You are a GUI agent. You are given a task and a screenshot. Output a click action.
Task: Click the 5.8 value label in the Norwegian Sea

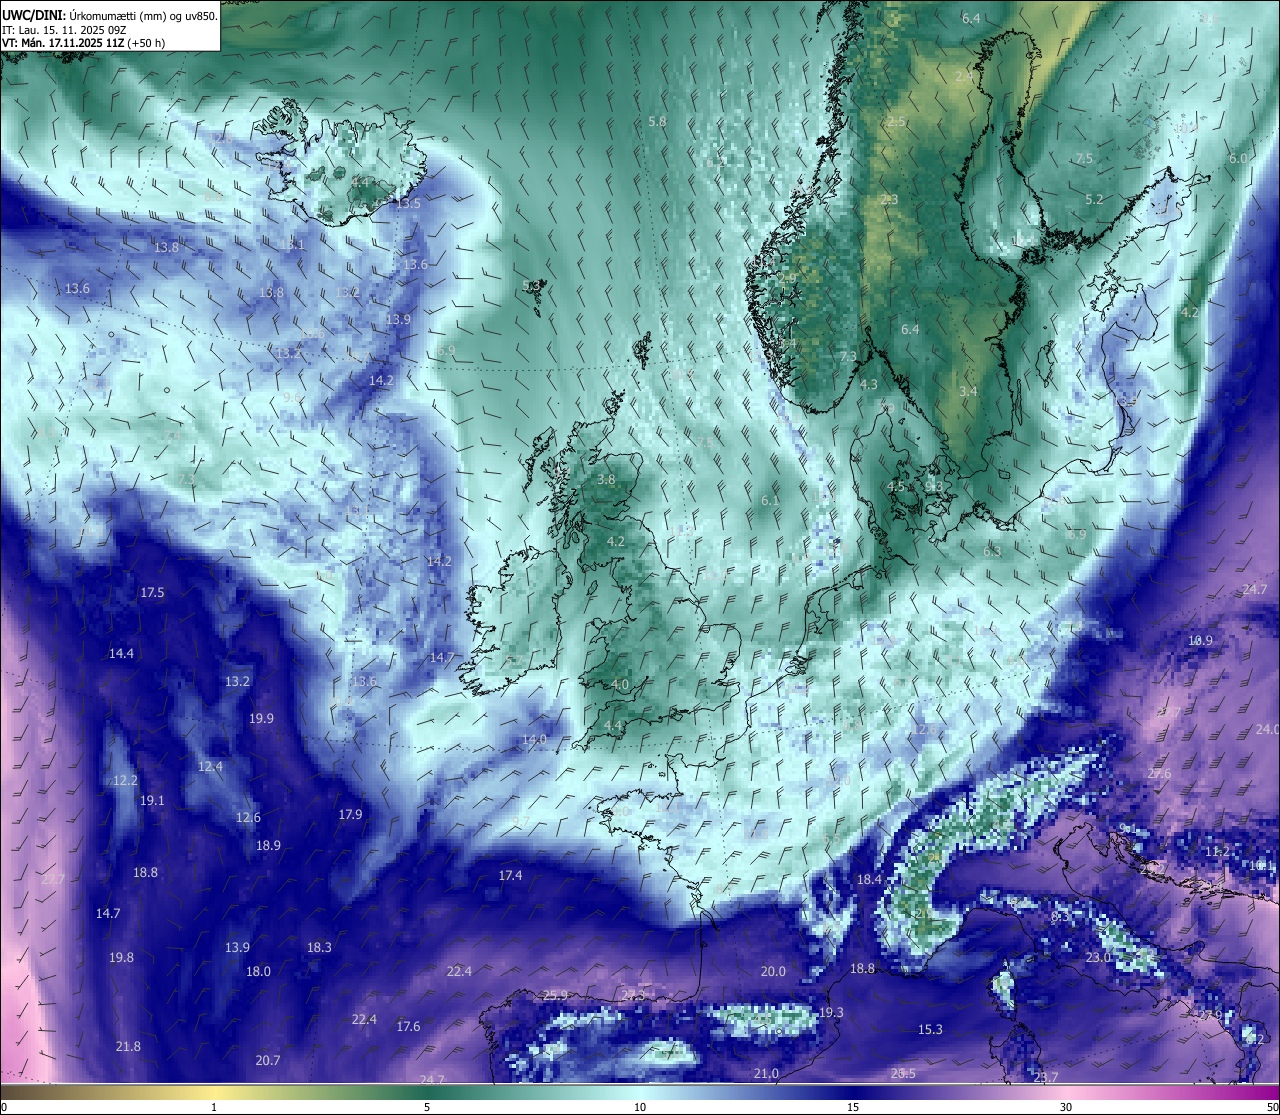[x=657, y=122]
